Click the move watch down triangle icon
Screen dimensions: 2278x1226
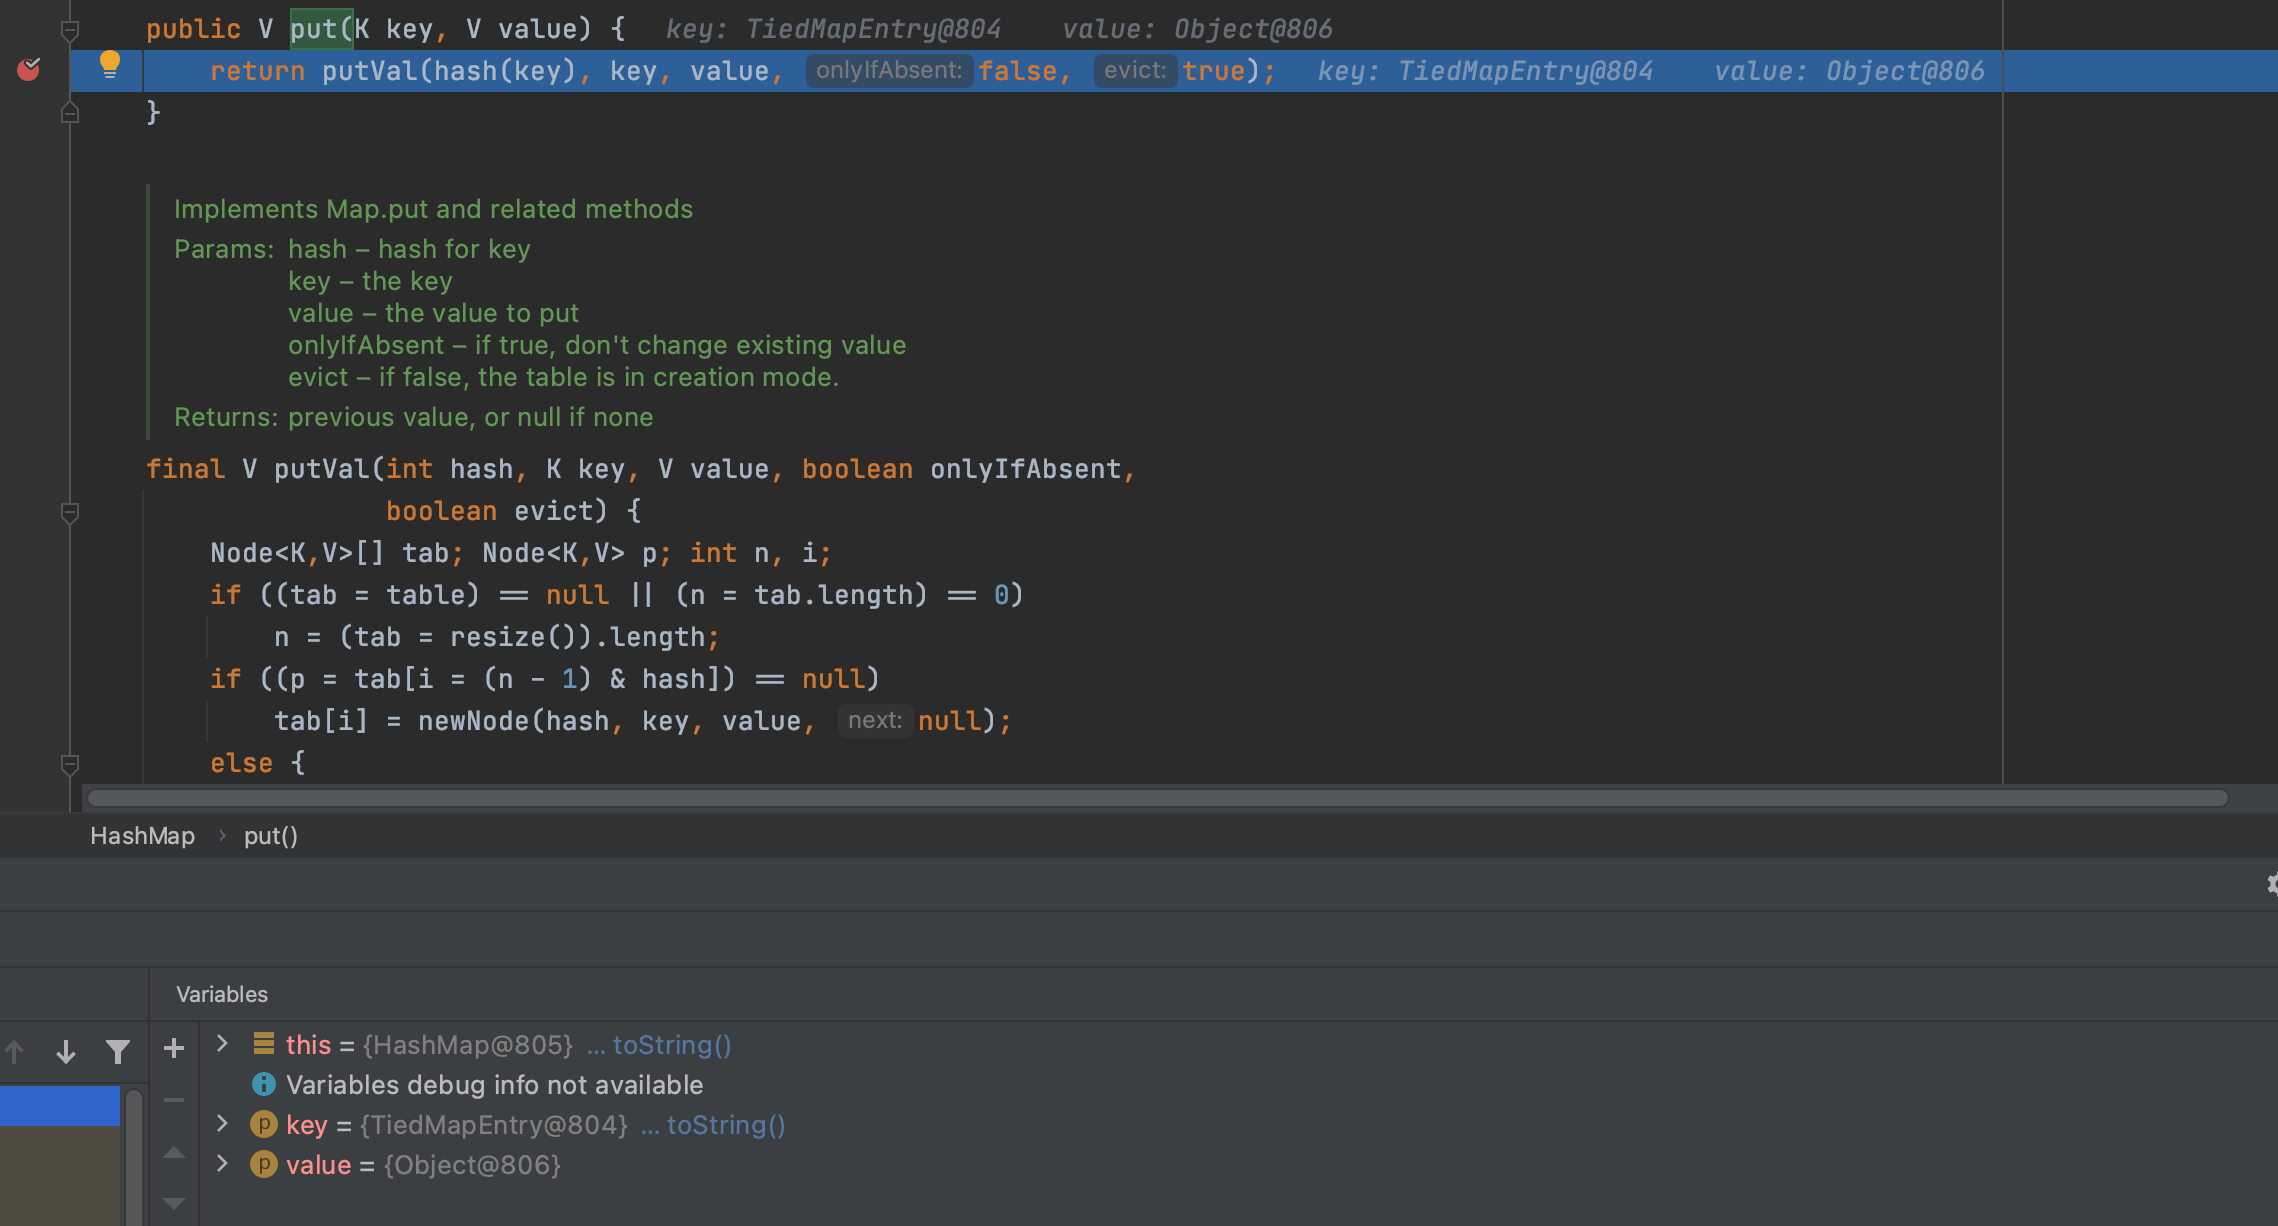pos(174,1203)
